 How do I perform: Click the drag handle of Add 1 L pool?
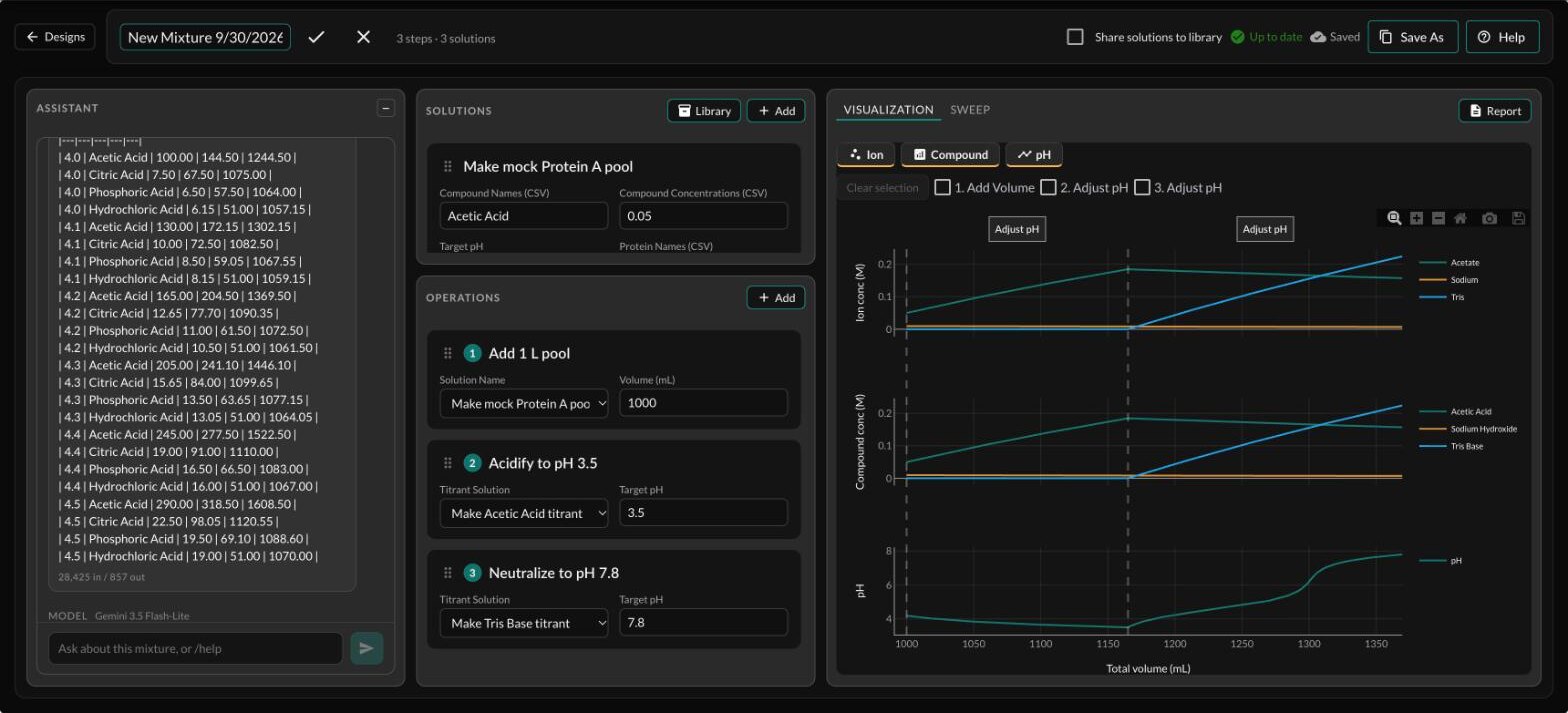tap(448, 353)
